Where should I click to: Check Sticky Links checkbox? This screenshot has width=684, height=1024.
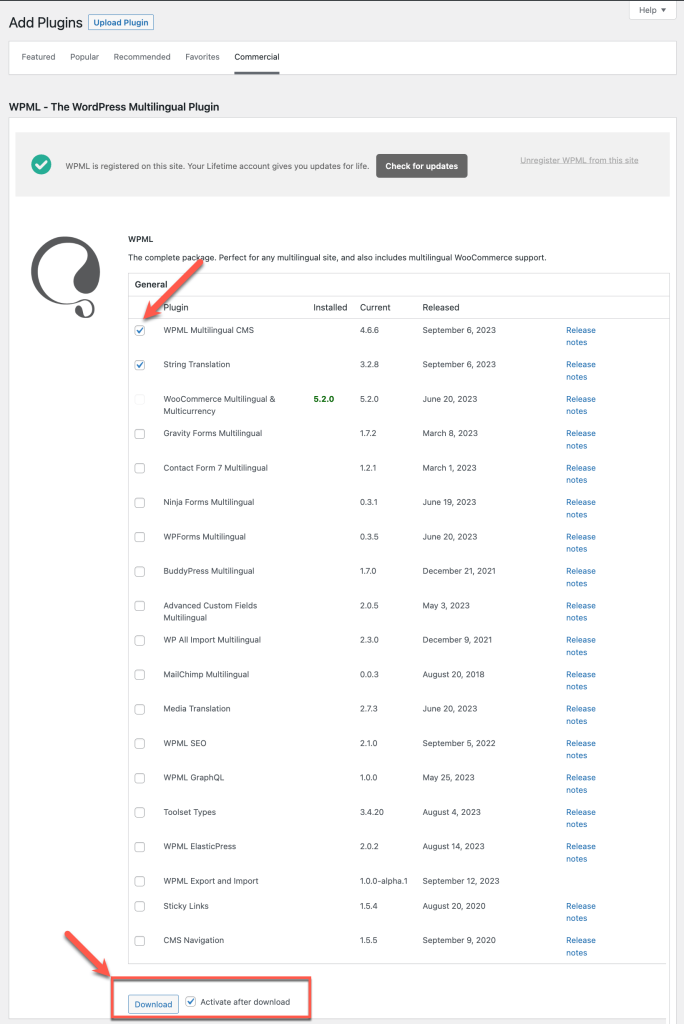click(140, 906)
